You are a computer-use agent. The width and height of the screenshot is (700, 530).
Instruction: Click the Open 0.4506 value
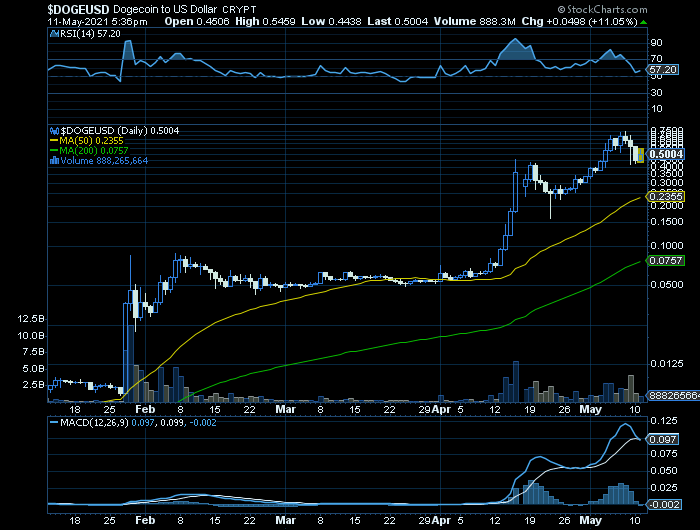point(197,21)
